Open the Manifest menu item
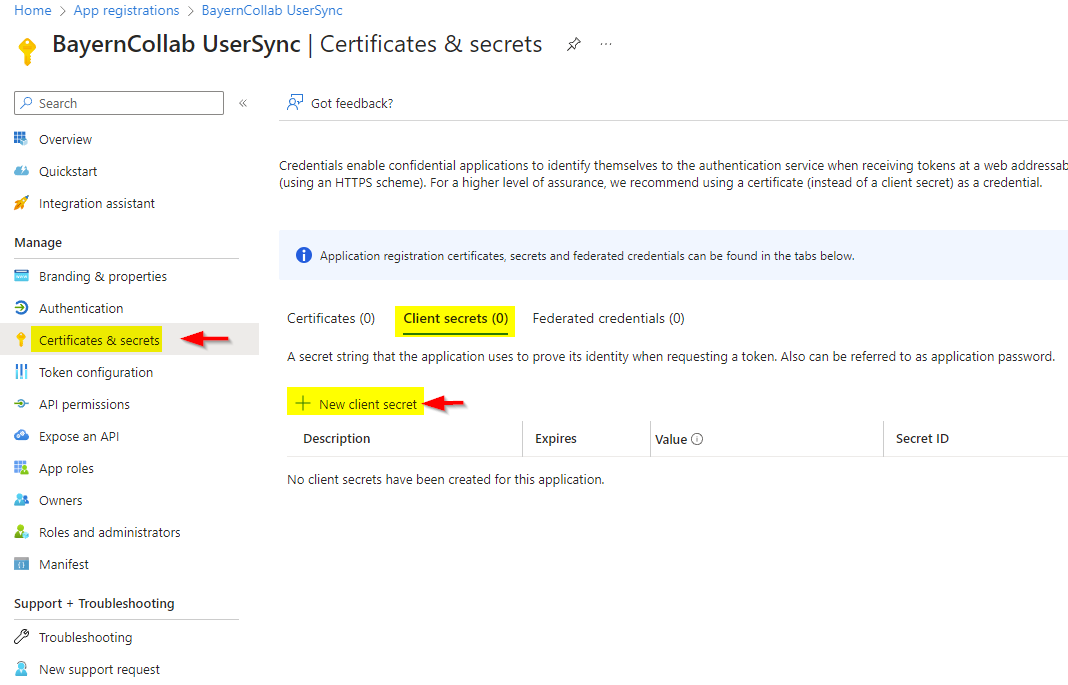Image resolution: width=1068 pixels, height=685 pixels. [63, 564]
